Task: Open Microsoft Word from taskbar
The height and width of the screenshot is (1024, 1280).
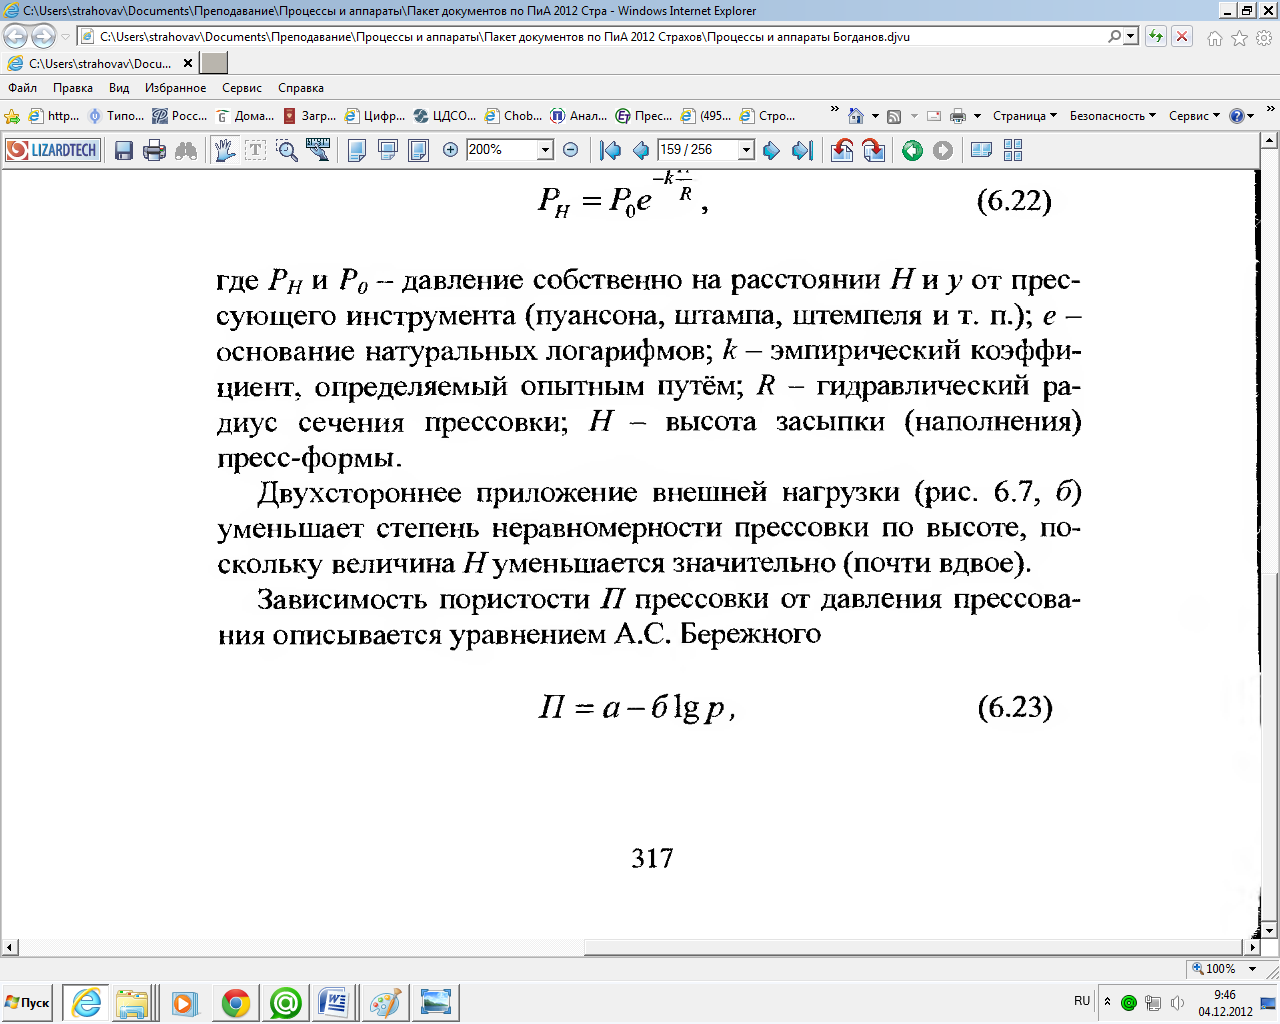Action: tap(334, 1002)
